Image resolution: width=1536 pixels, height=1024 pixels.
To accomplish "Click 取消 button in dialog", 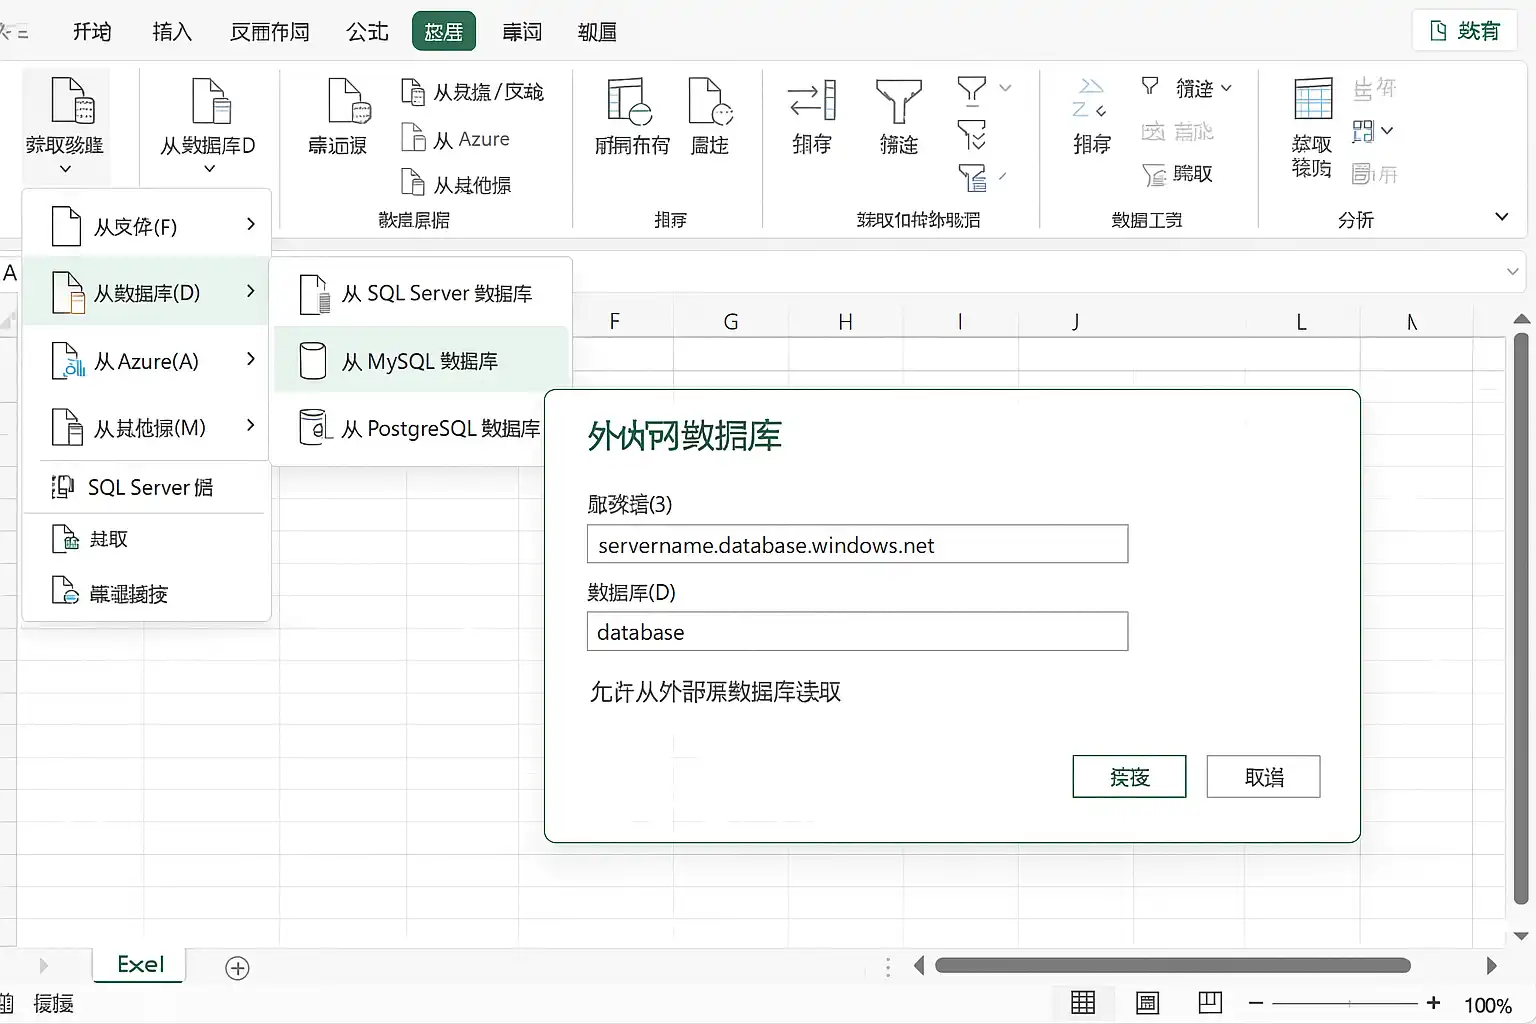I will coord(1263,777).
